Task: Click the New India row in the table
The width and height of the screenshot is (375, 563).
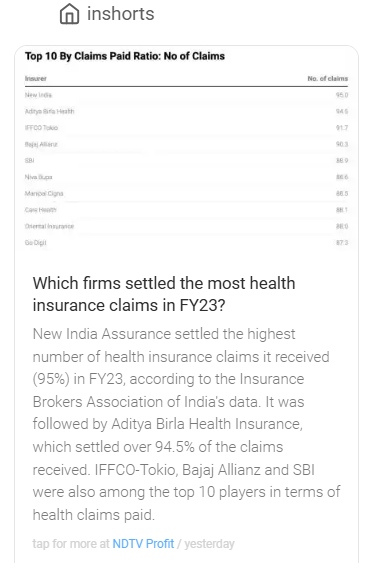Action: coord(186,95)
